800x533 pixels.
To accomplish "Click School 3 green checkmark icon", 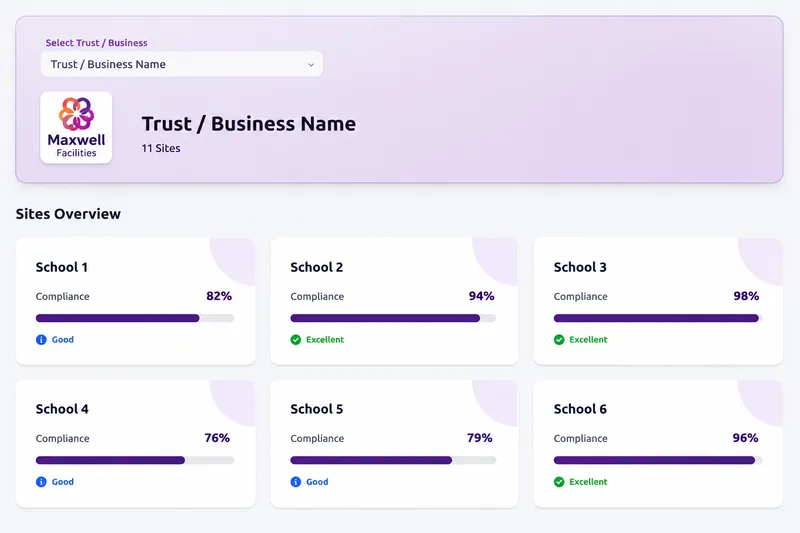I will coord(559,340).
